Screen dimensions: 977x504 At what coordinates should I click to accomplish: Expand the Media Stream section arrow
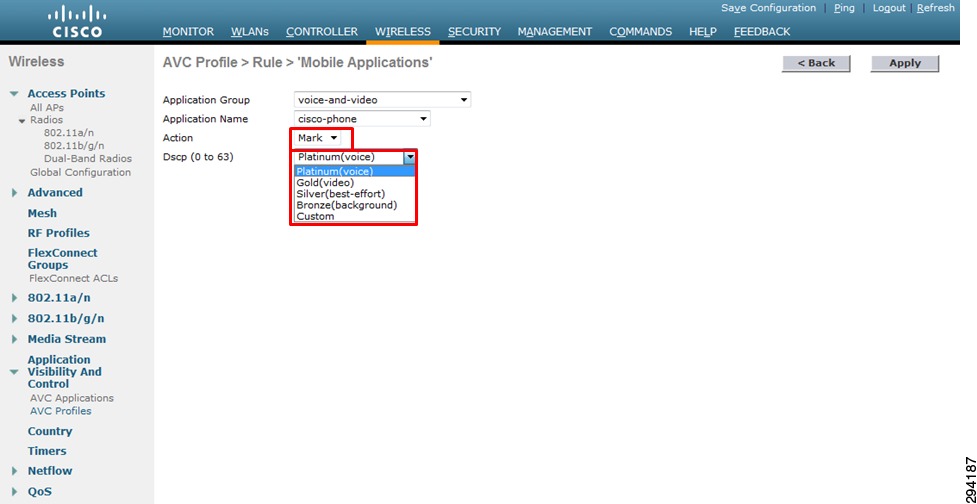(14, 340)
